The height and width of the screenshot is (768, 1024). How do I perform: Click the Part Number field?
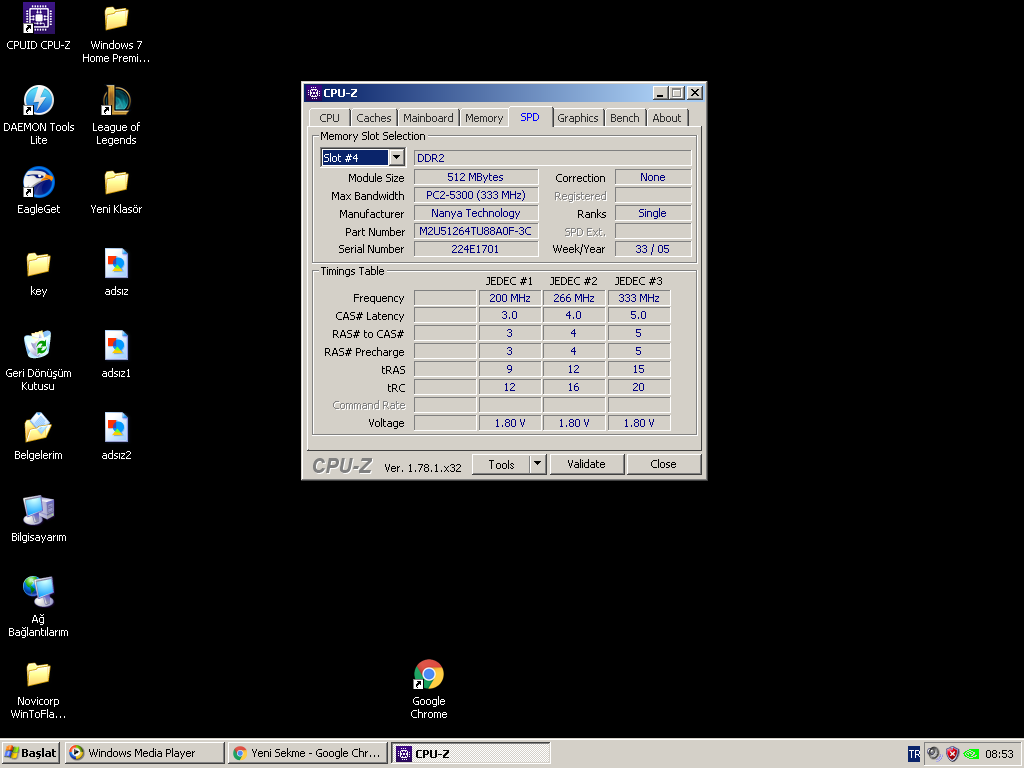476,232
